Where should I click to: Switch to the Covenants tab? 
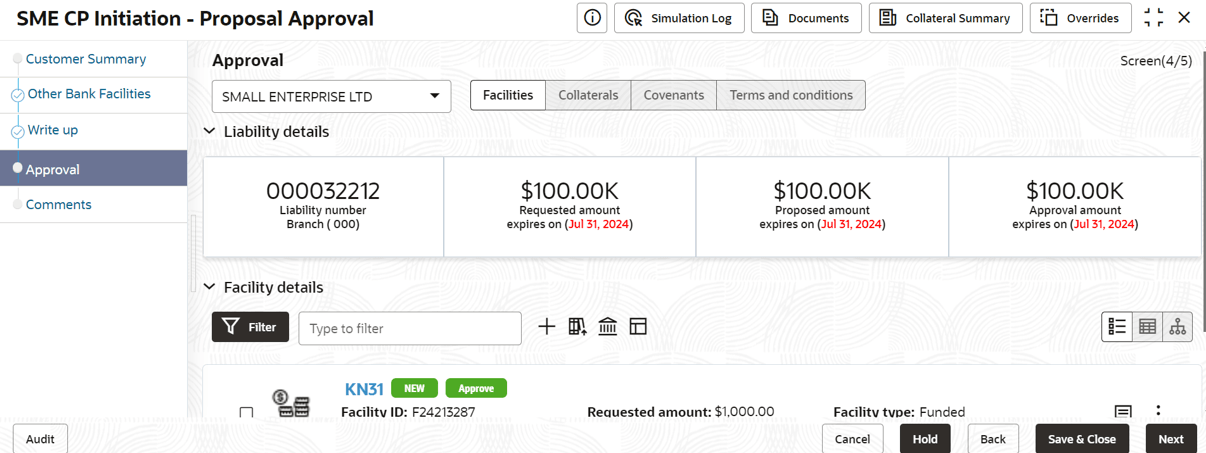click(674, 95)
